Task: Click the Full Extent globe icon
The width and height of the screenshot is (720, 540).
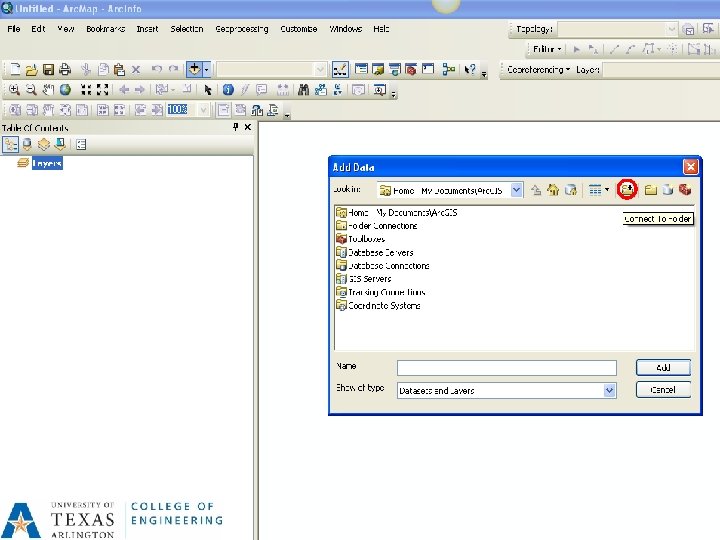Action: point(65,90)
